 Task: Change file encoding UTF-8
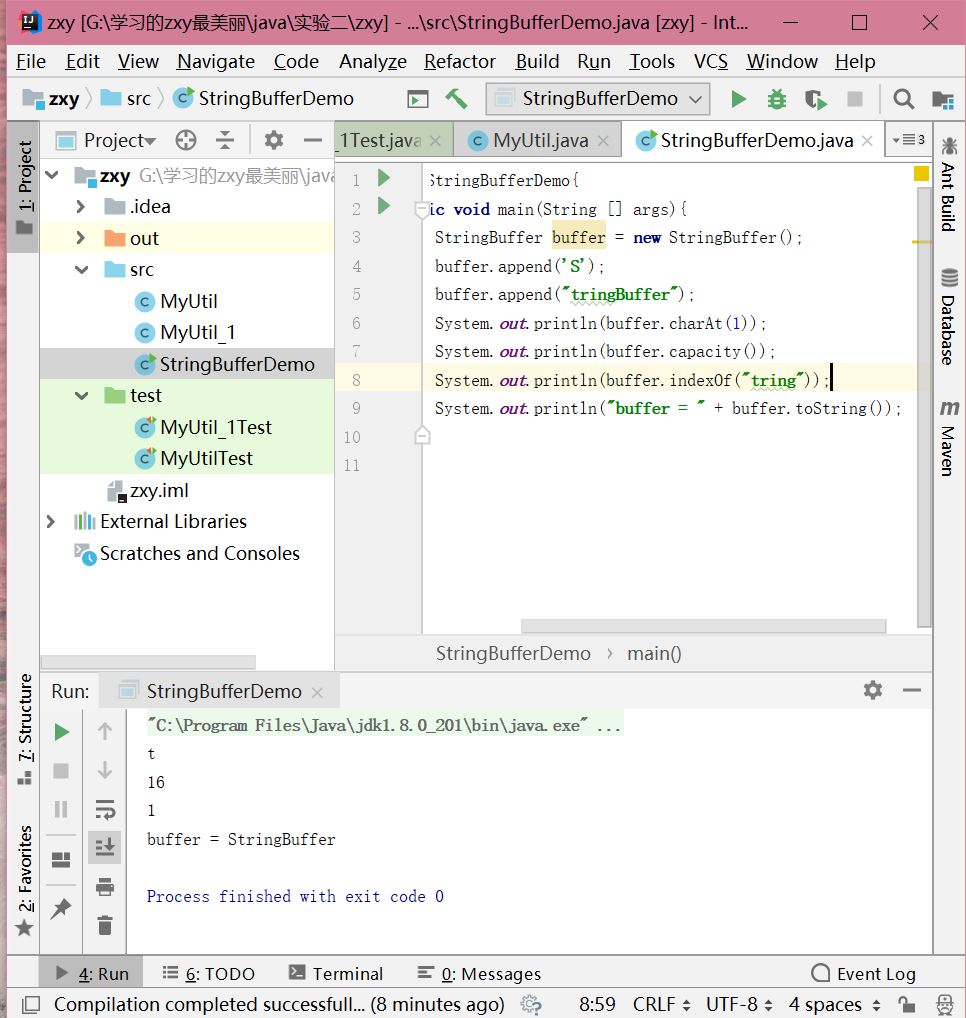pyautogui.click(x=739, y=1004)
